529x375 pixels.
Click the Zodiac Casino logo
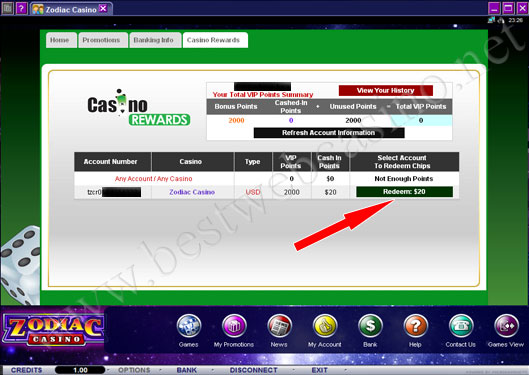[53, 329]
